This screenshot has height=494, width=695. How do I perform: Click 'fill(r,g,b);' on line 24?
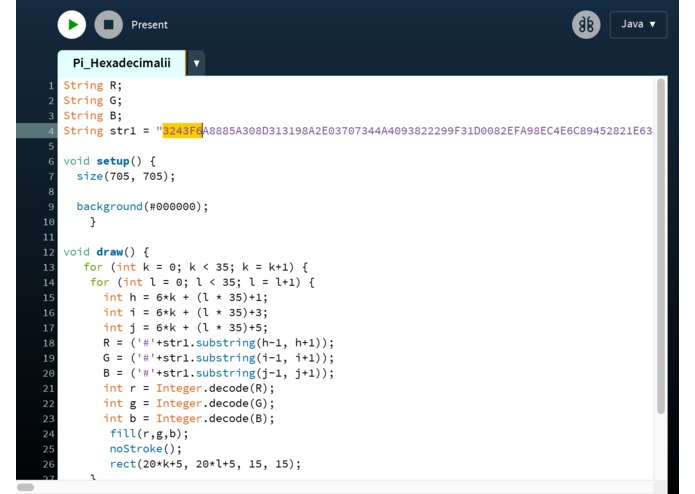149,434
